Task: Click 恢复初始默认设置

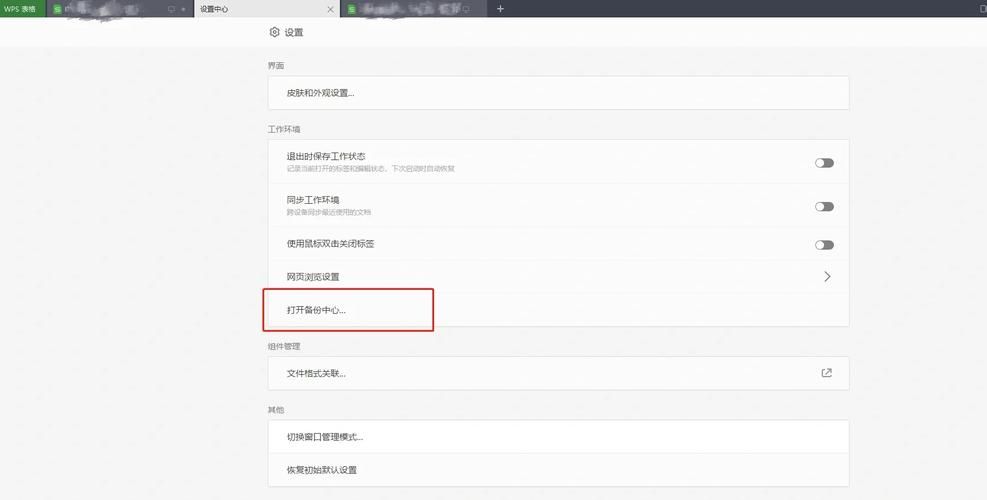Action: [x=558, y=470]
